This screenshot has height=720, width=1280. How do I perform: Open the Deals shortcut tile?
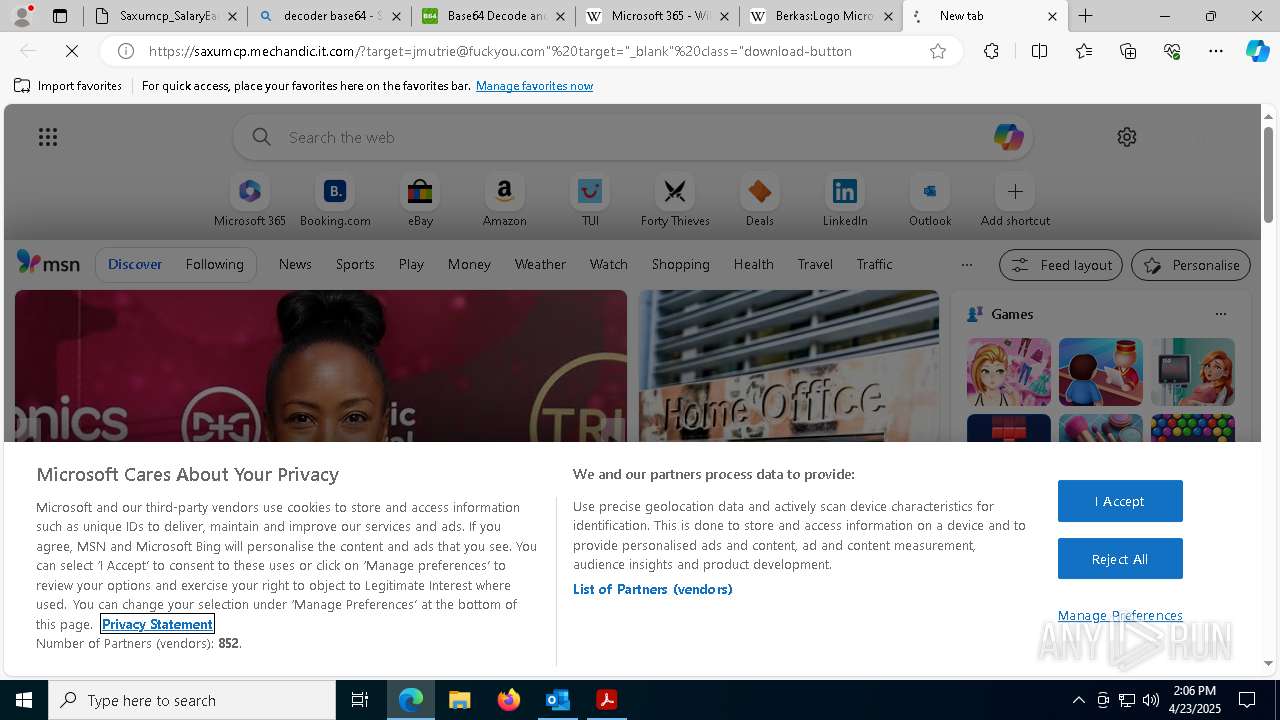(760, 200)
